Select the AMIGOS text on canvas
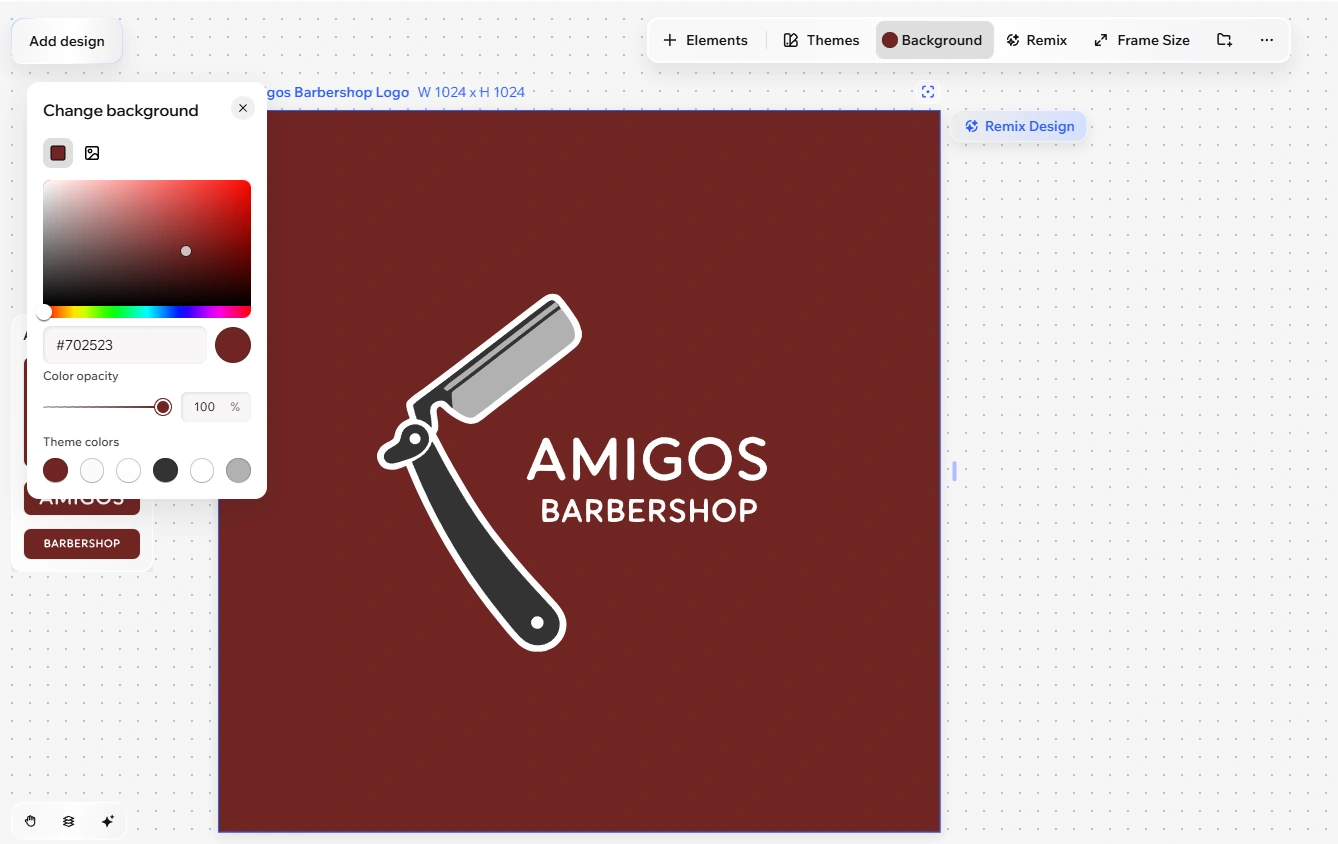This screenshot has height=844, width=1338. 647,460
